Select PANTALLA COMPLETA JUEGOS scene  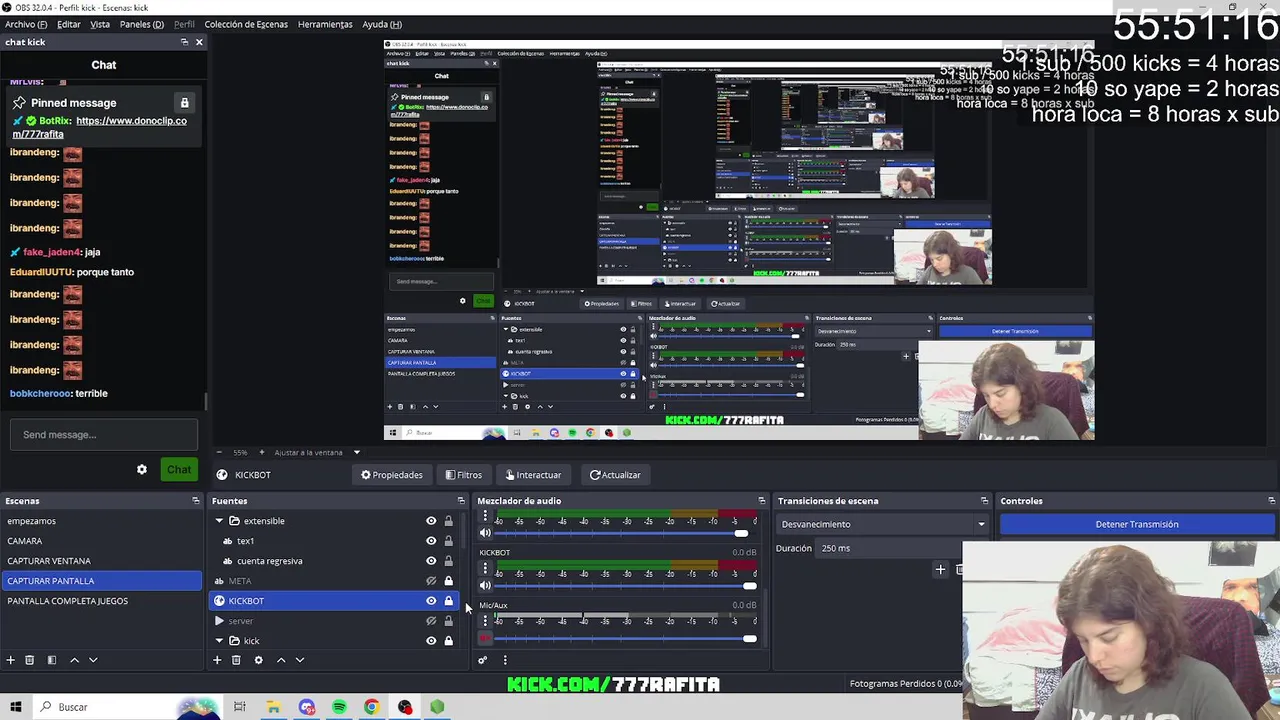point(101,601)
